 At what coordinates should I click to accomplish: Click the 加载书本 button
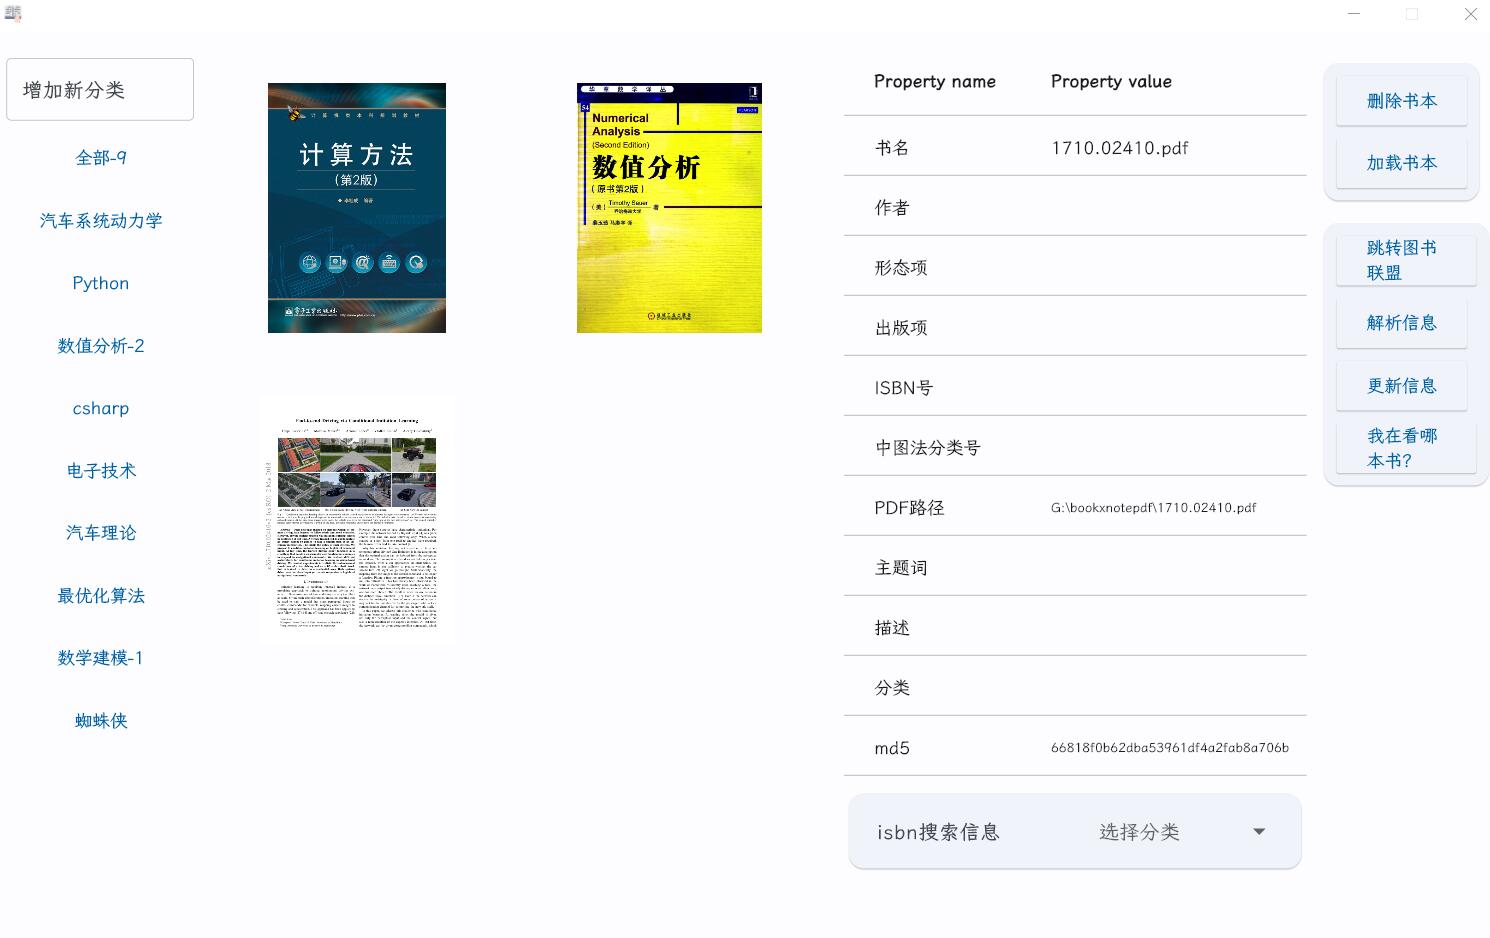1401,163
